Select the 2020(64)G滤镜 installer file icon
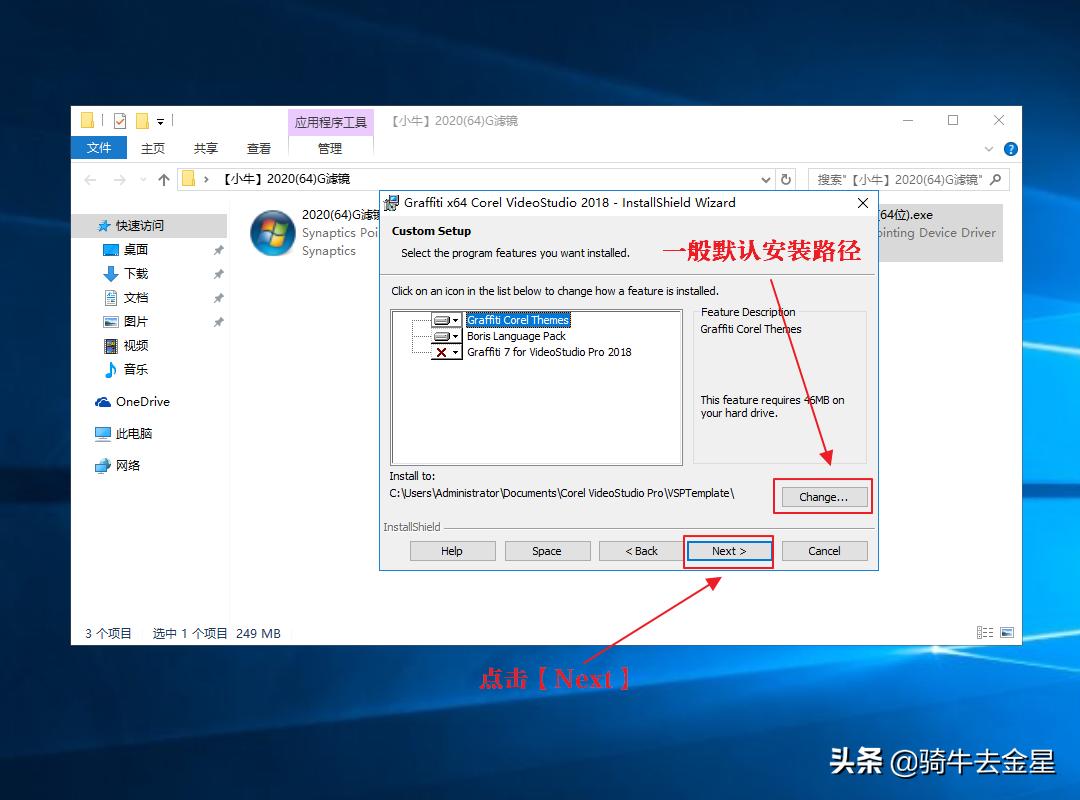The width and height of the screenshot is (1080, 800). 272,233
